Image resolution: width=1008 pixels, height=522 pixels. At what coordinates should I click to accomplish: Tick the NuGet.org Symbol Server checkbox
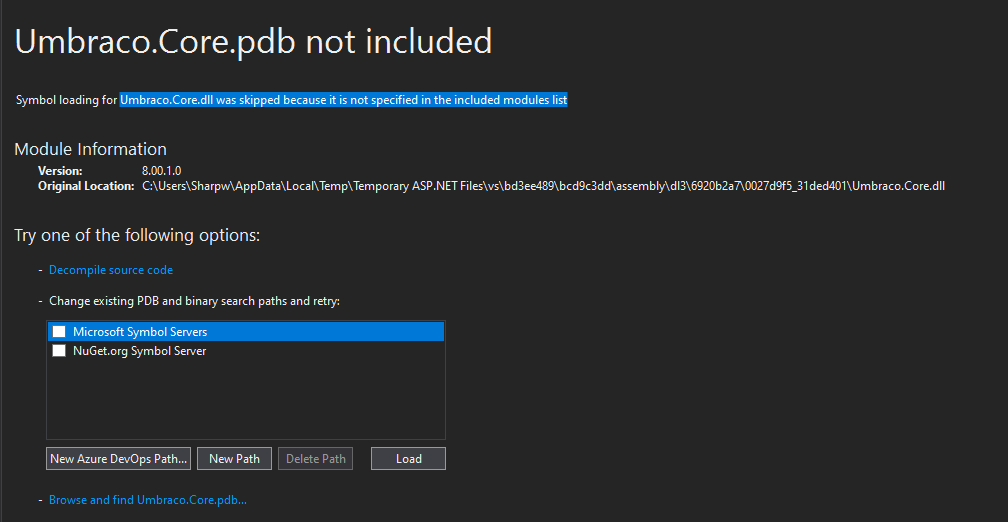click(59, 351)
